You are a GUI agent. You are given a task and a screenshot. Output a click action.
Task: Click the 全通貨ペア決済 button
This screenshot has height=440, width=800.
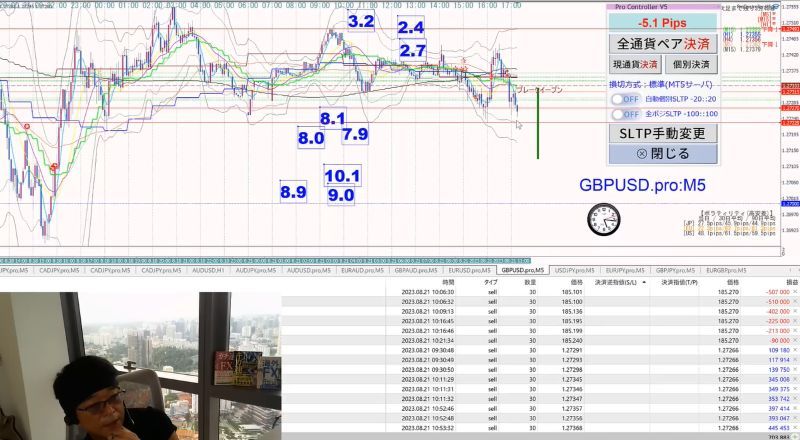[x=663, y=44]
